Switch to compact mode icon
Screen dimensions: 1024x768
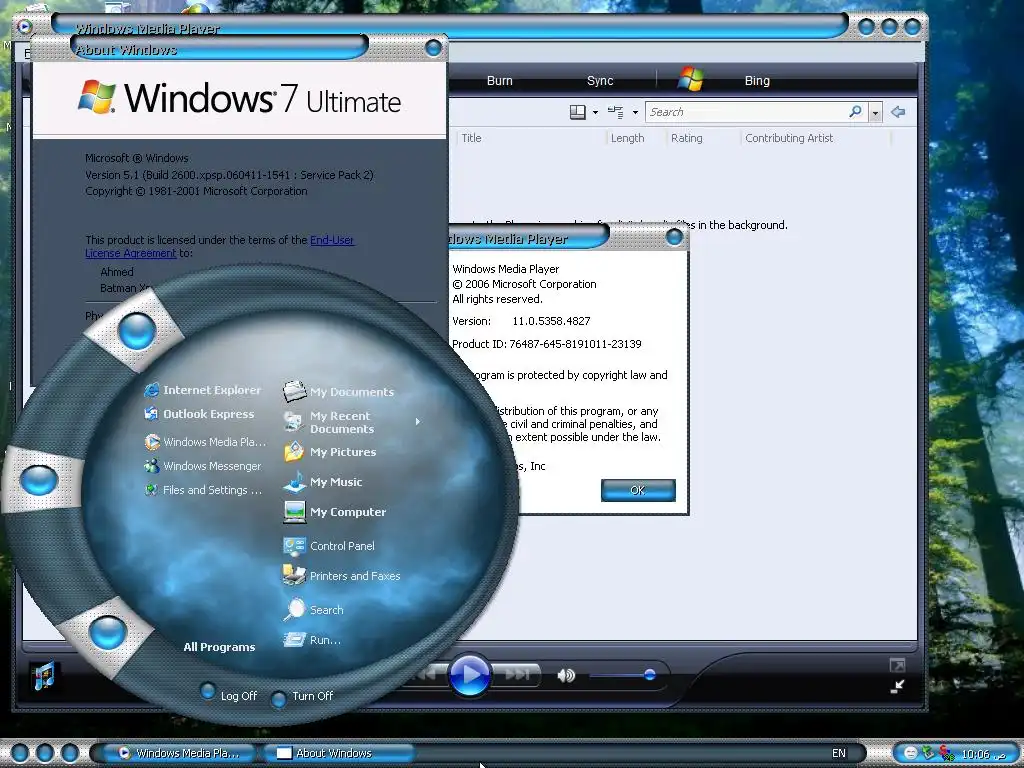pos(897,686)
